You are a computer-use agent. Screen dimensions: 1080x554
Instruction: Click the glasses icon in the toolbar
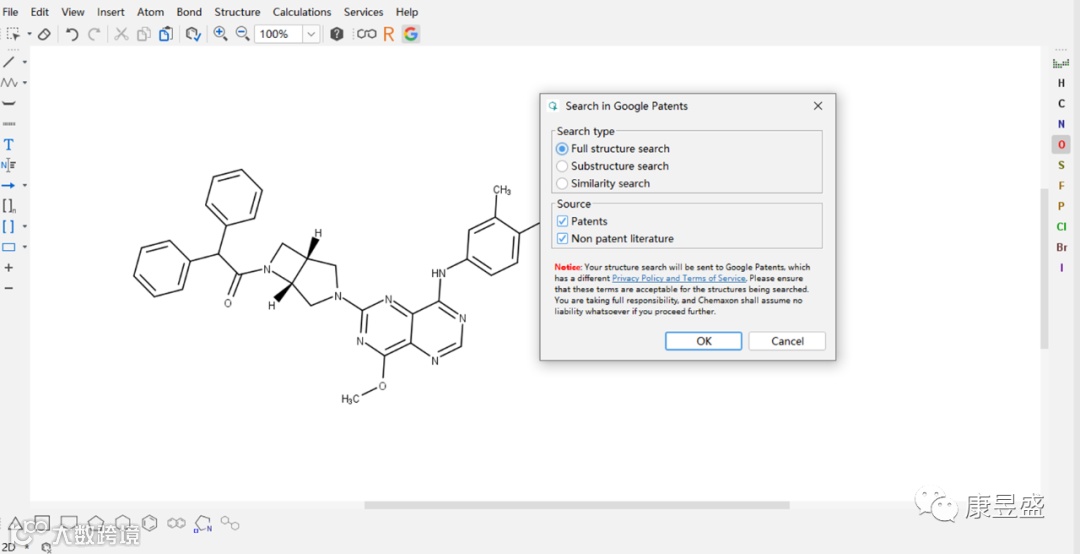pyautogui.click(x=366, y=34)
